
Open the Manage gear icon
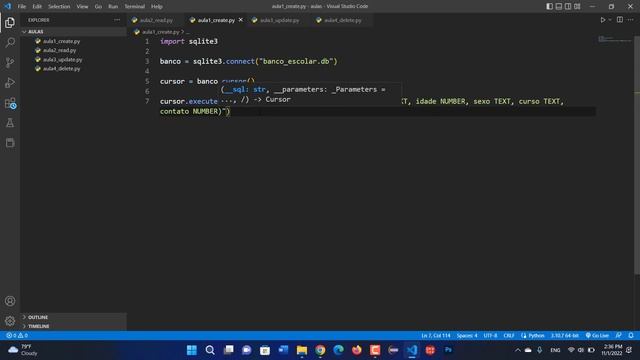10,321
